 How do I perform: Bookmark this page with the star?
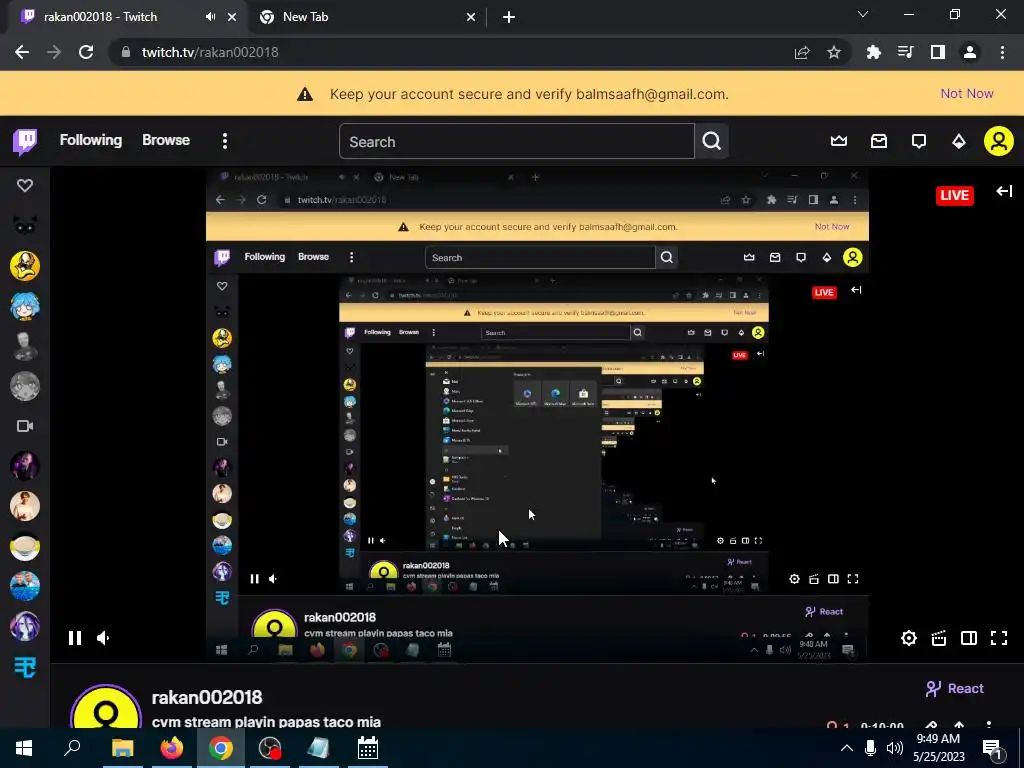click(834, 52)
